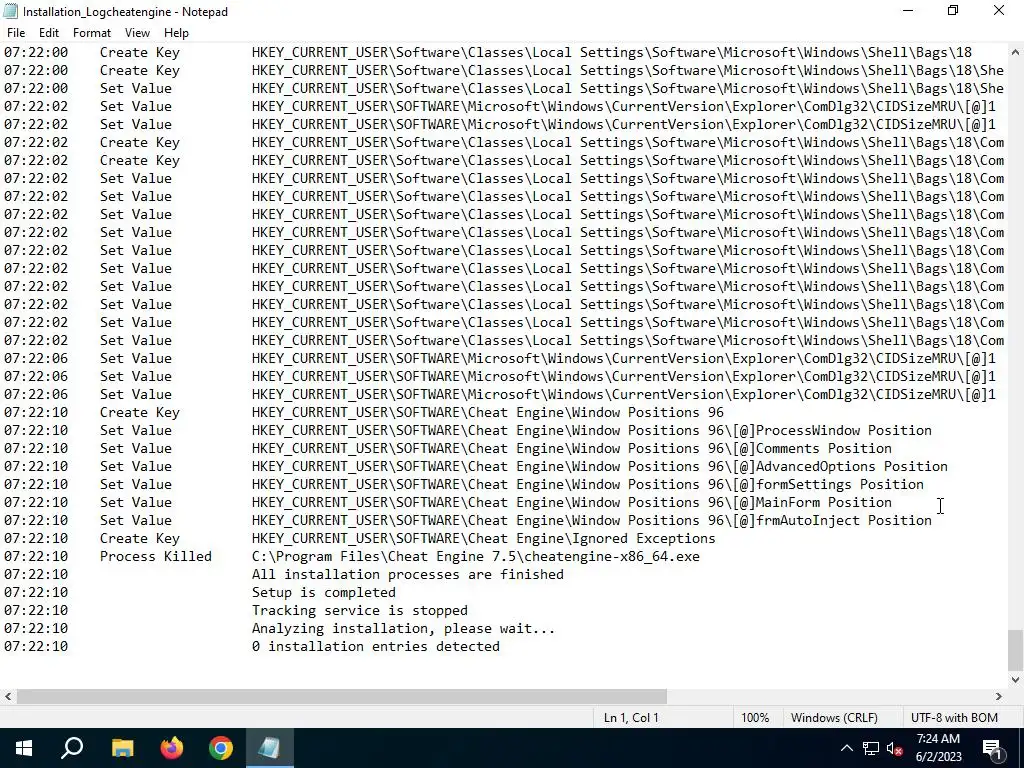
Task: Open taskbar search magnifier
Action: pyautogui.click(x=72, y=748)
